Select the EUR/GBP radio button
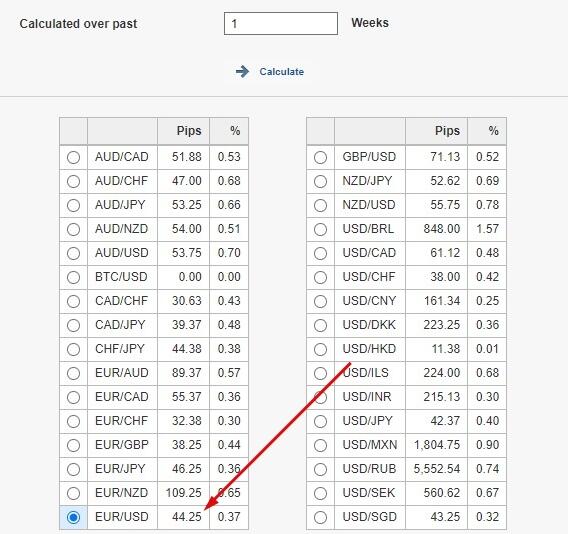 pos(74,445)
